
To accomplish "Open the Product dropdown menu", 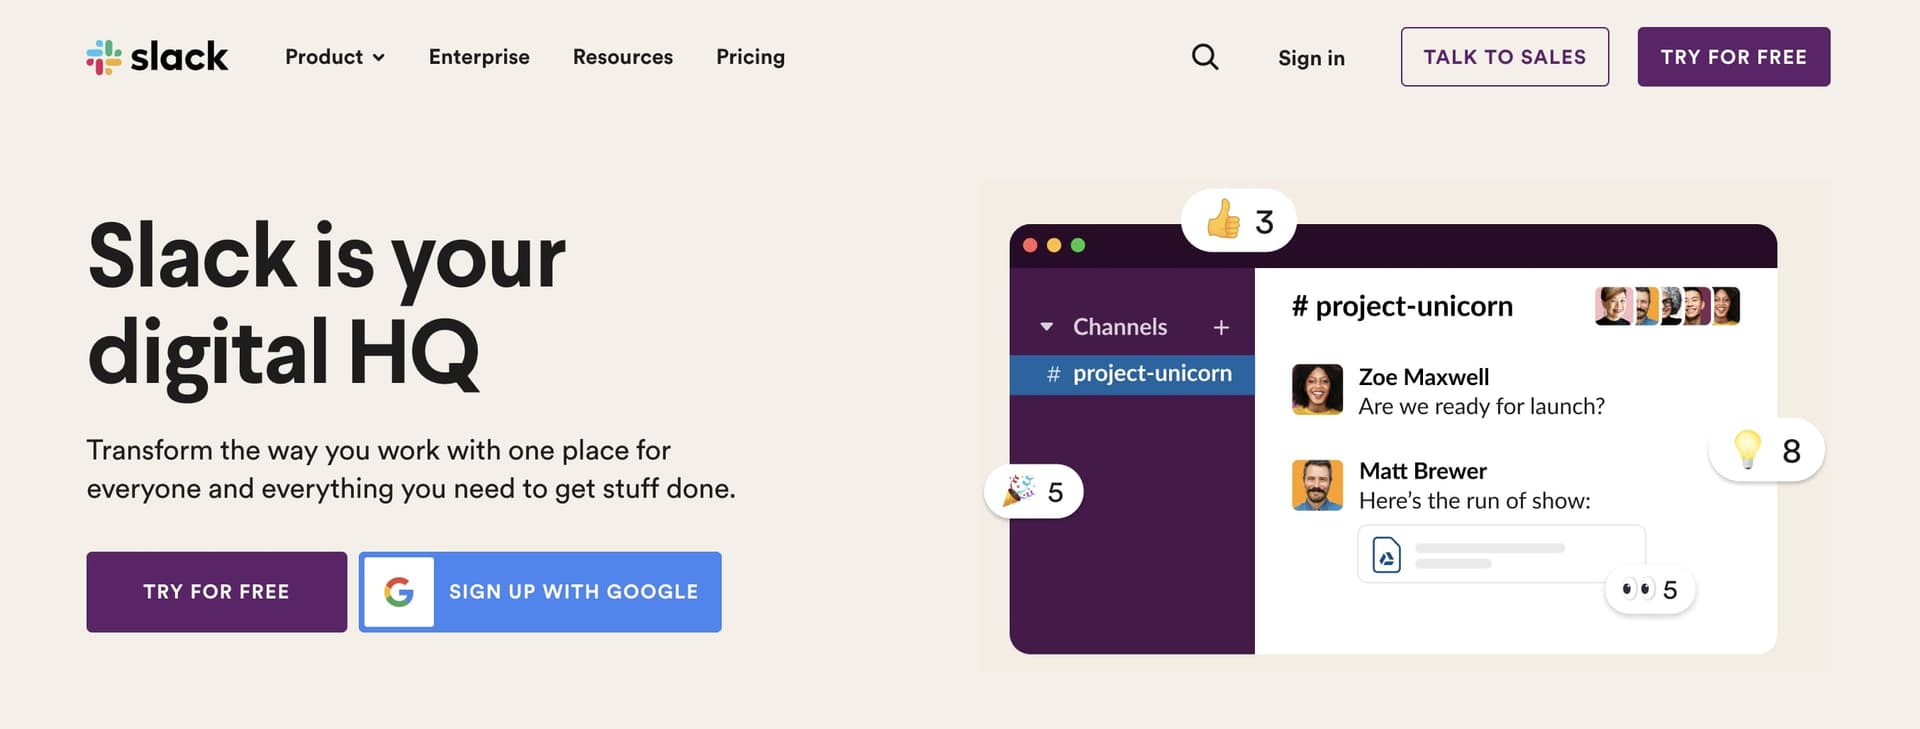I will (x=334, y=57).
